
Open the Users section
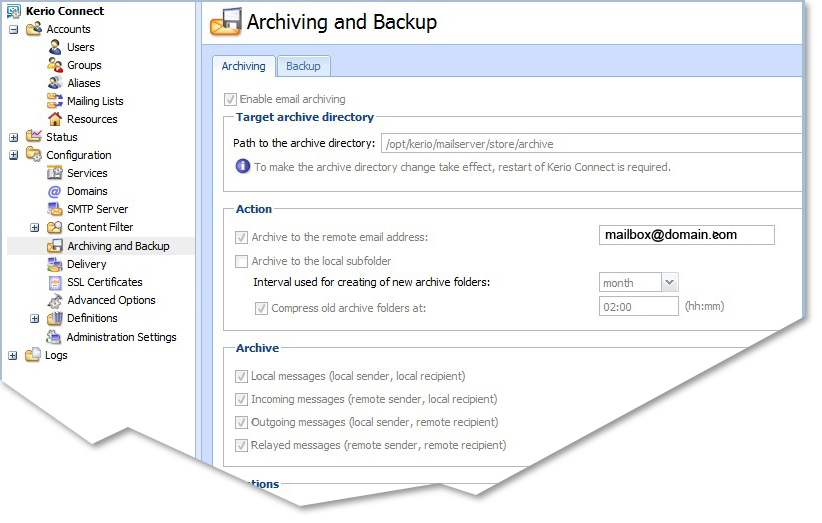pos(80,47)
